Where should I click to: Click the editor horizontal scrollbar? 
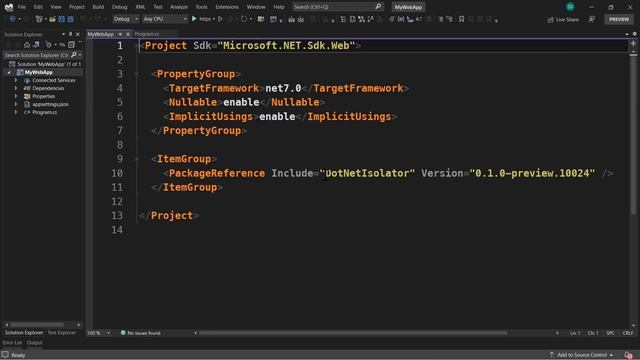[353, 333]
